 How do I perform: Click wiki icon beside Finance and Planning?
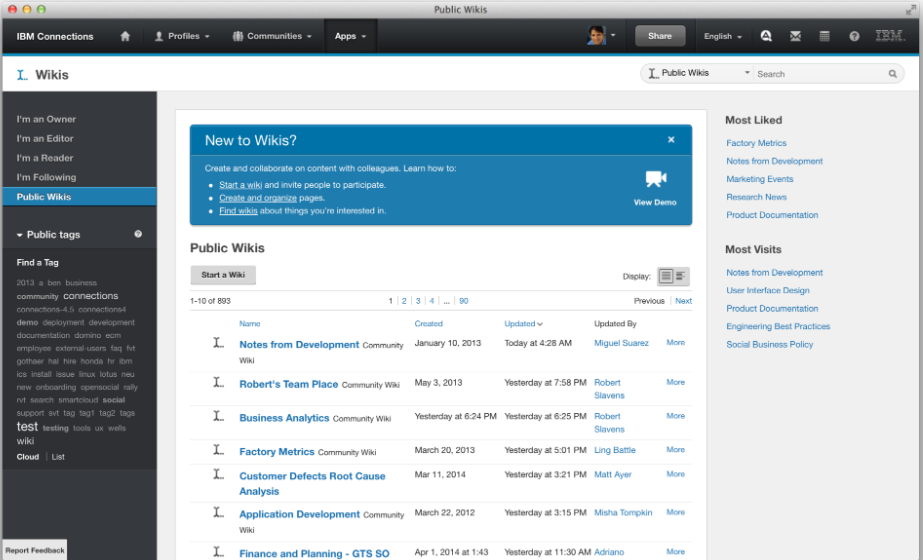coord(218,552)
